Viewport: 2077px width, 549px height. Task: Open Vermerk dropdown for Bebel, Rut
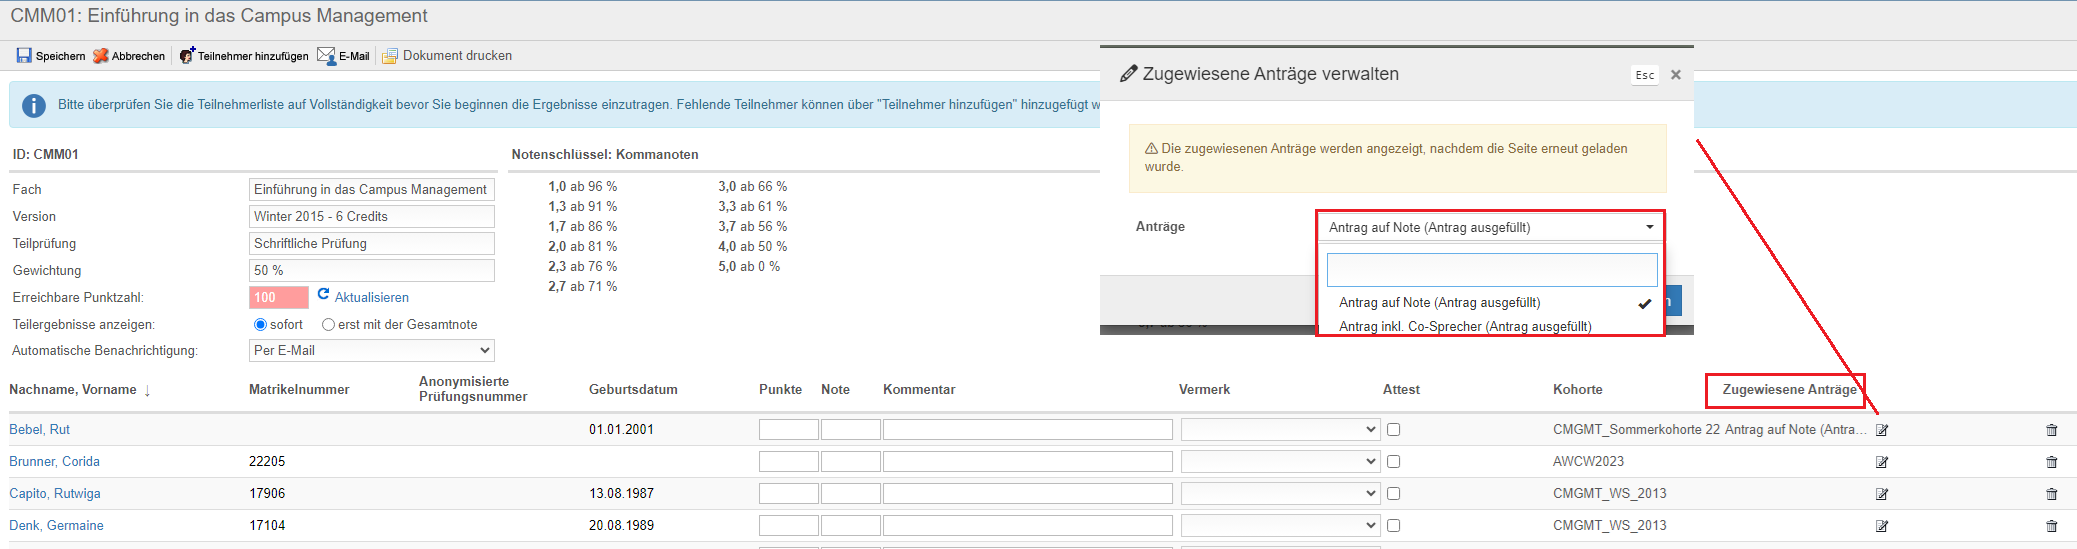point(1281,430)
